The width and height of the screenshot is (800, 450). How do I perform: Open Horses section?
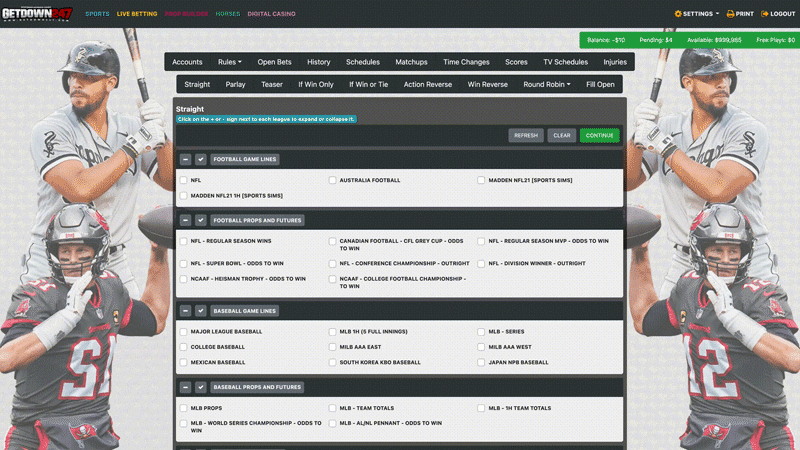coord(228,14)
